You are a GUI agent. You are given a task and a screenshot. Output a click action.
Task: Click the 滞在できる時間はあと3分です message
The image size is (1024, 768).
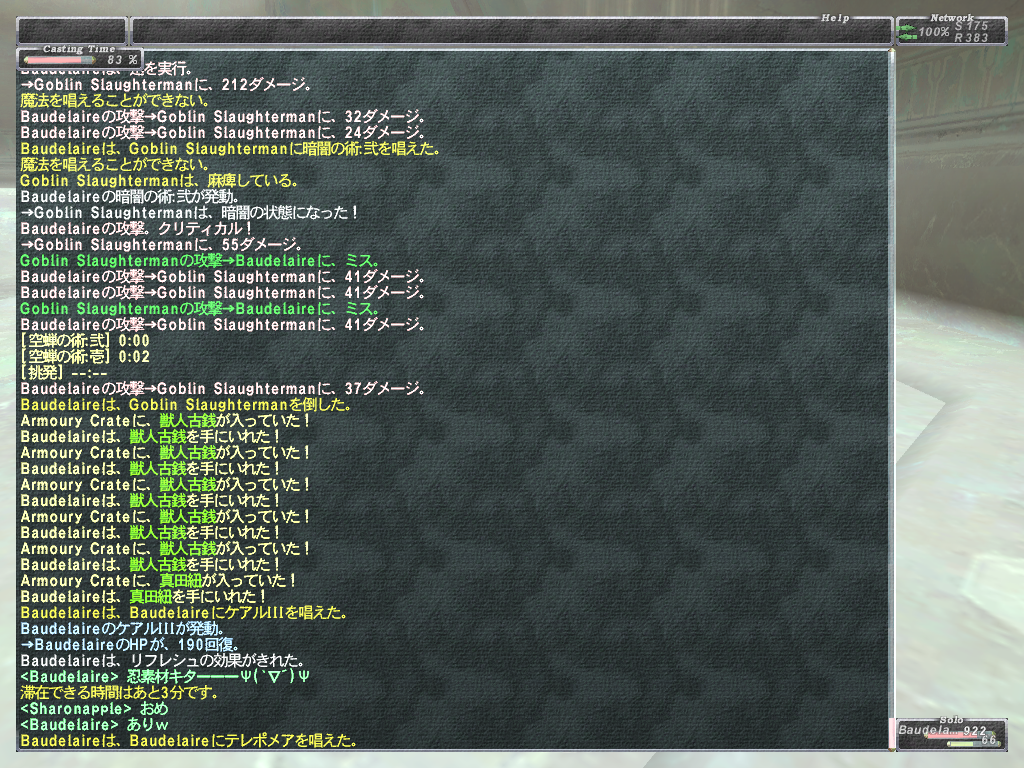point(119,693)
